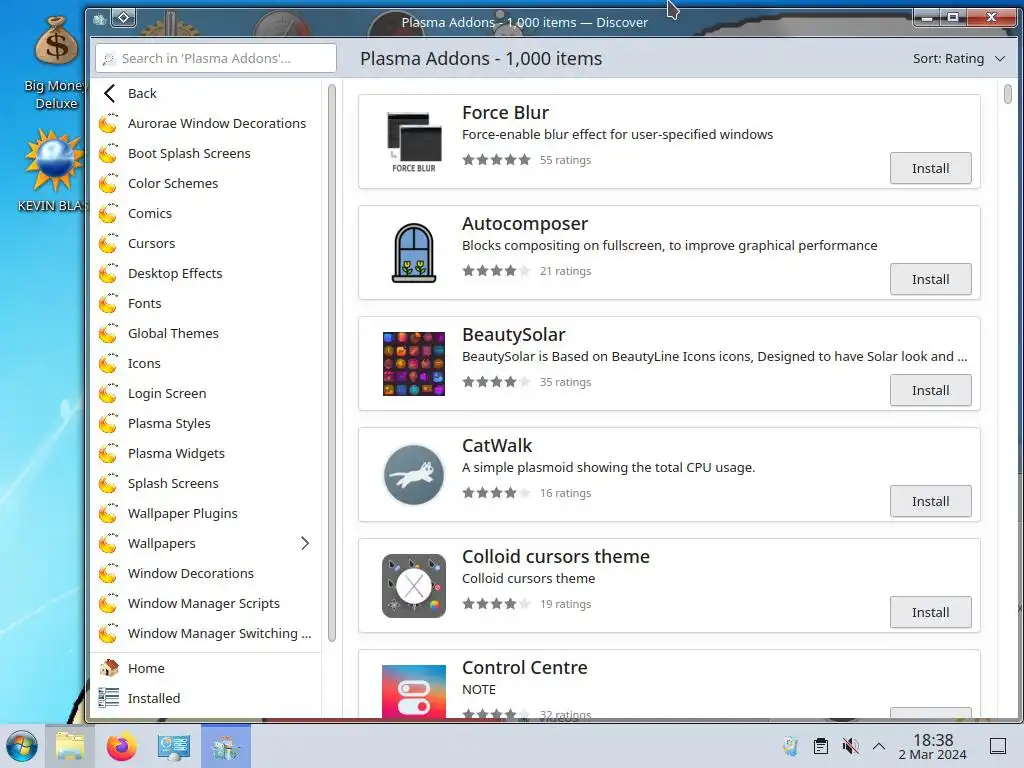
Task: Click the Login Screen category icon
Action: coord(108,394)
